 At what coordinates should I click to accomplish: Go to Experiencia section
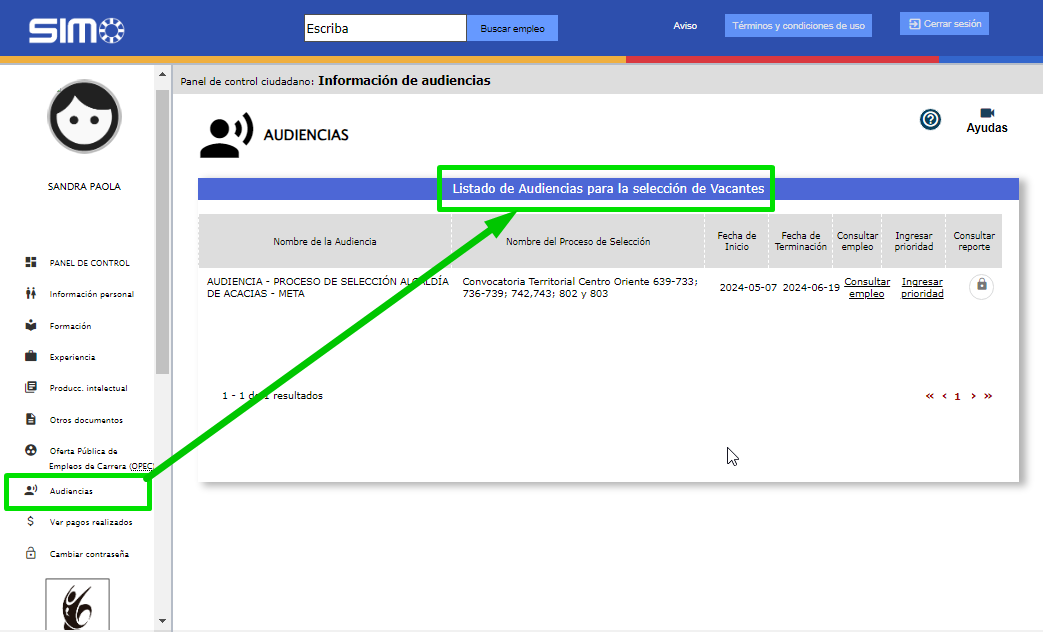point(72,357)
